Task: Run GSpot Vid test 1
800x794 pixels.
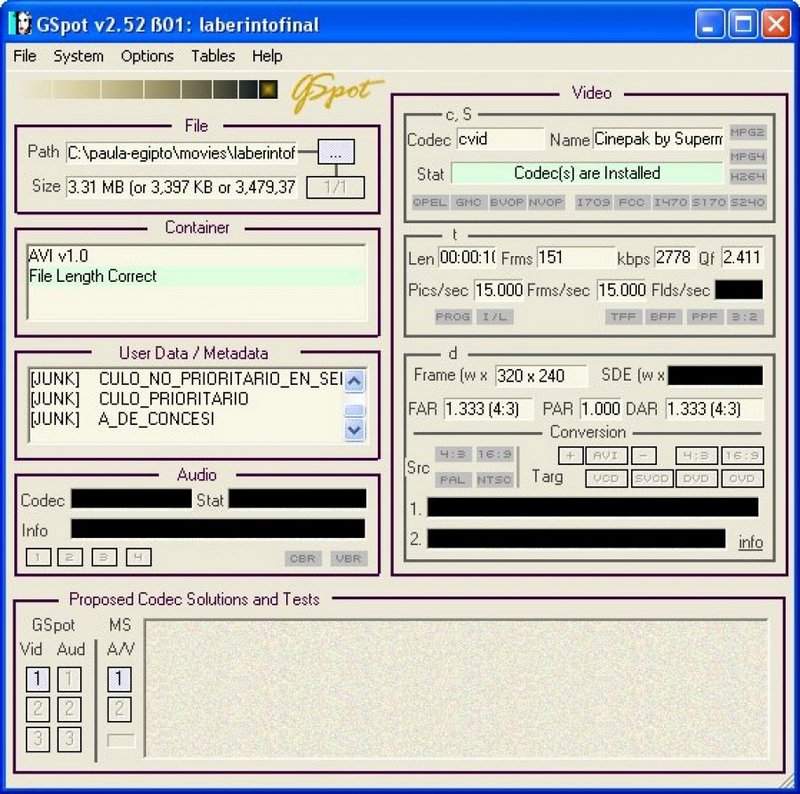Action: (x=38, y=679)
